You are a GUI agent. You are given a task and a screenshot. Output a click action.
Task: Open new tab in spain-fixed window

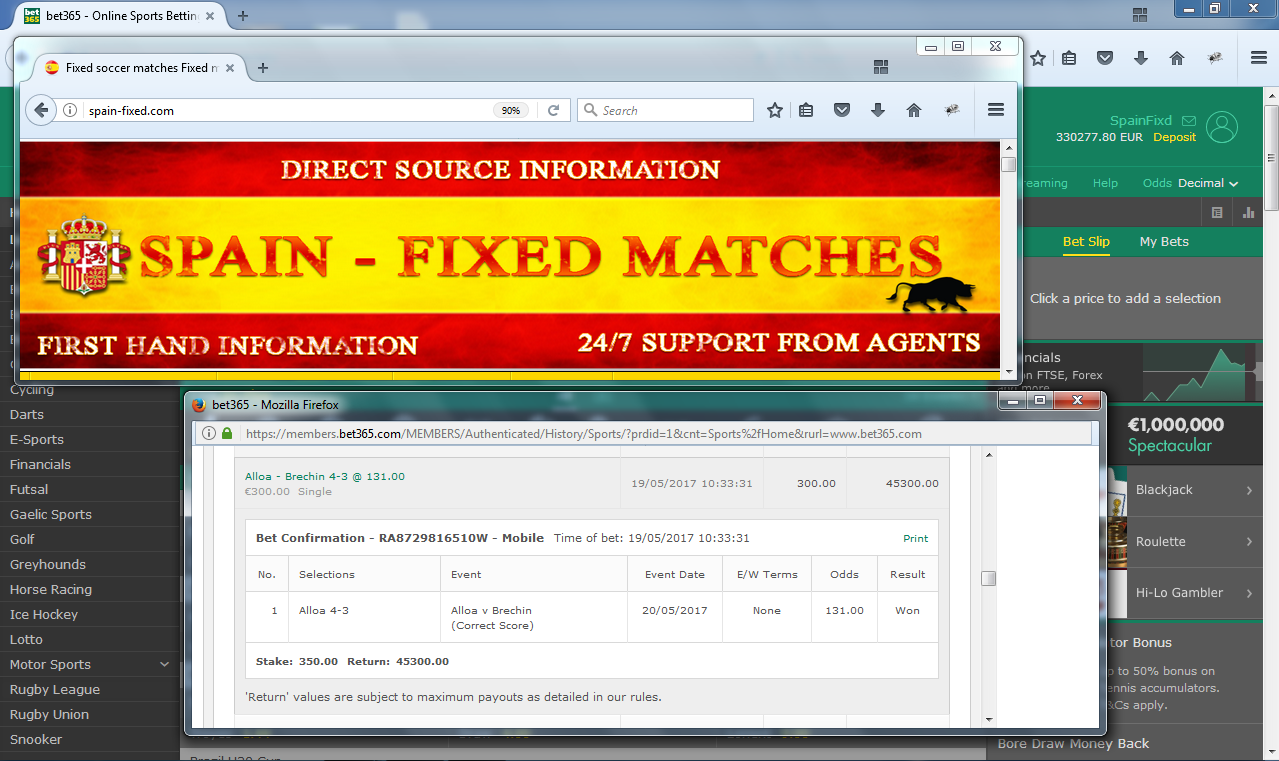263,68
